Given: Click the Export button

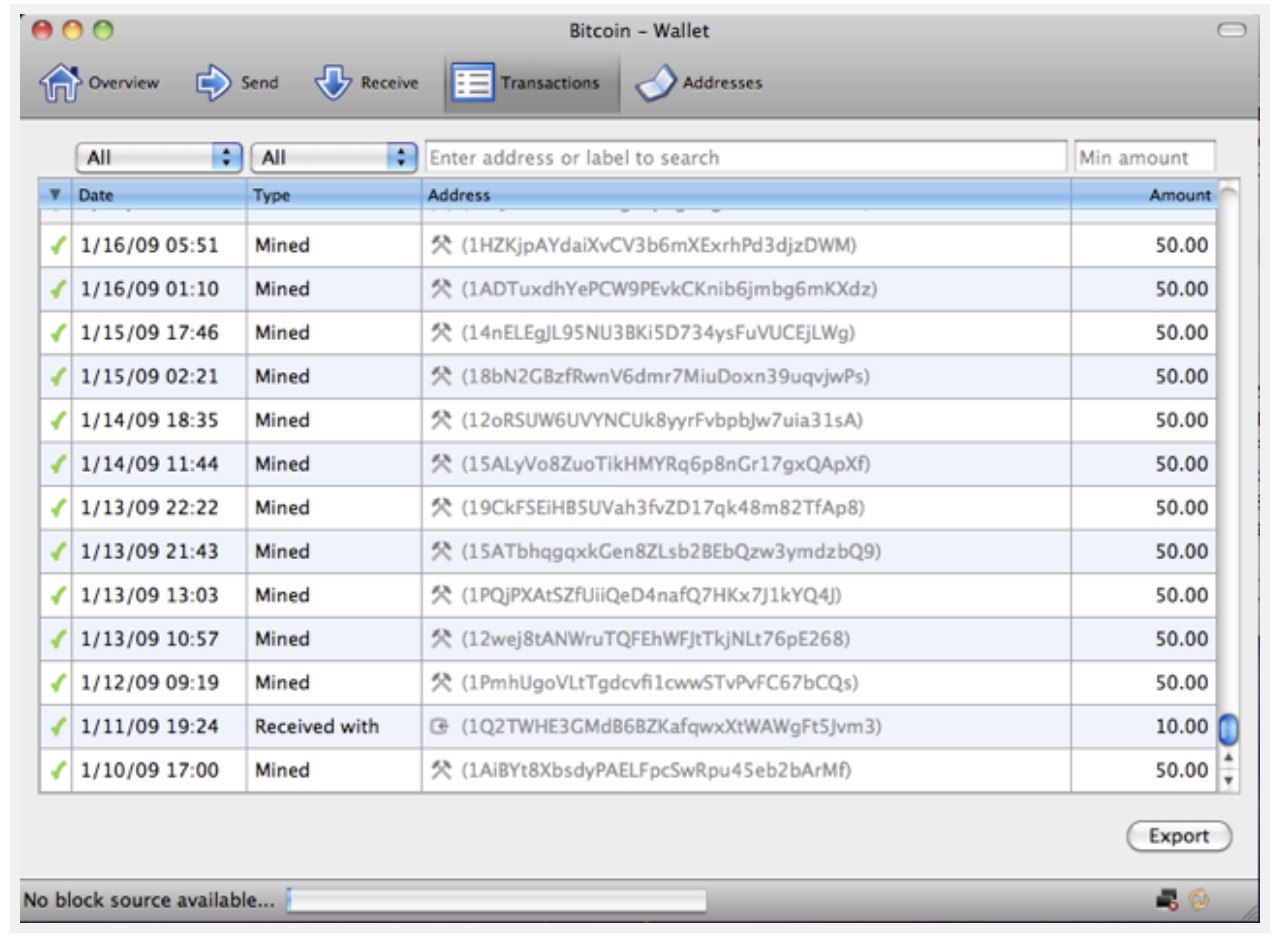Looking at the screenshot, I should click(x=1179, y=837).
